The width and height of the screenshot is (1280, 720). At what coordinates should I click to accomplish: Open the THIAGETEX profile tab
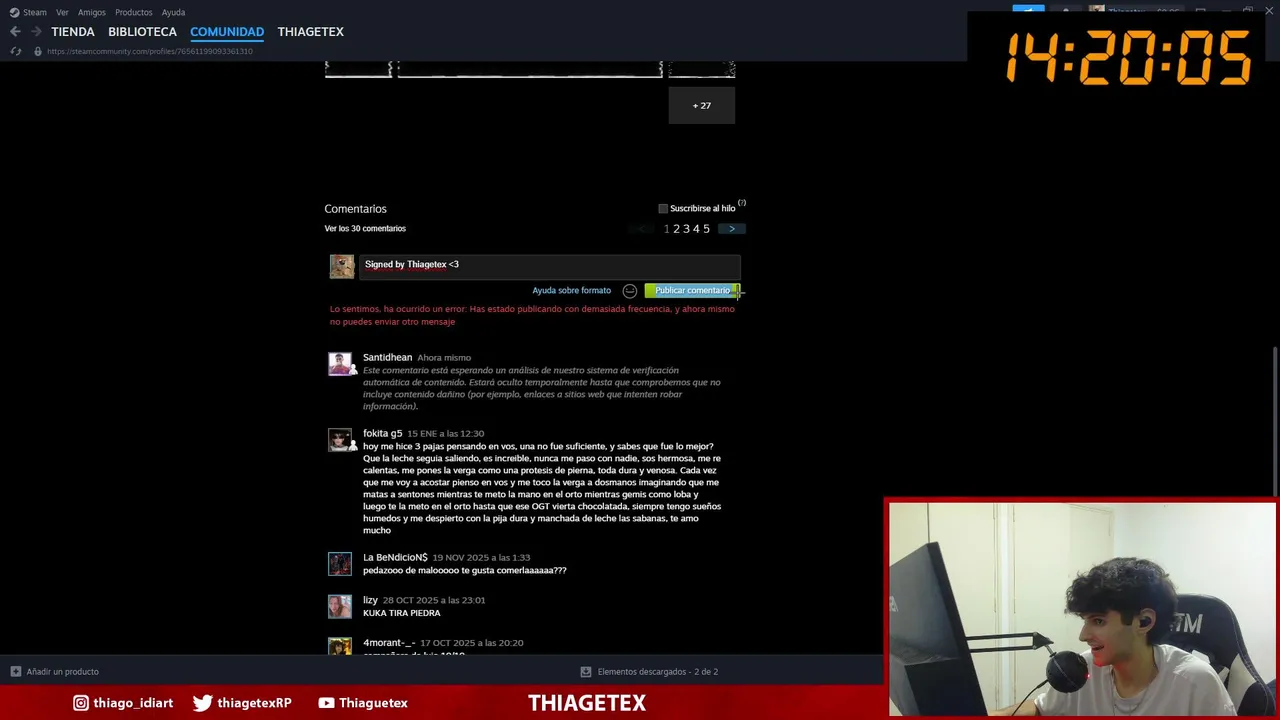311,32
